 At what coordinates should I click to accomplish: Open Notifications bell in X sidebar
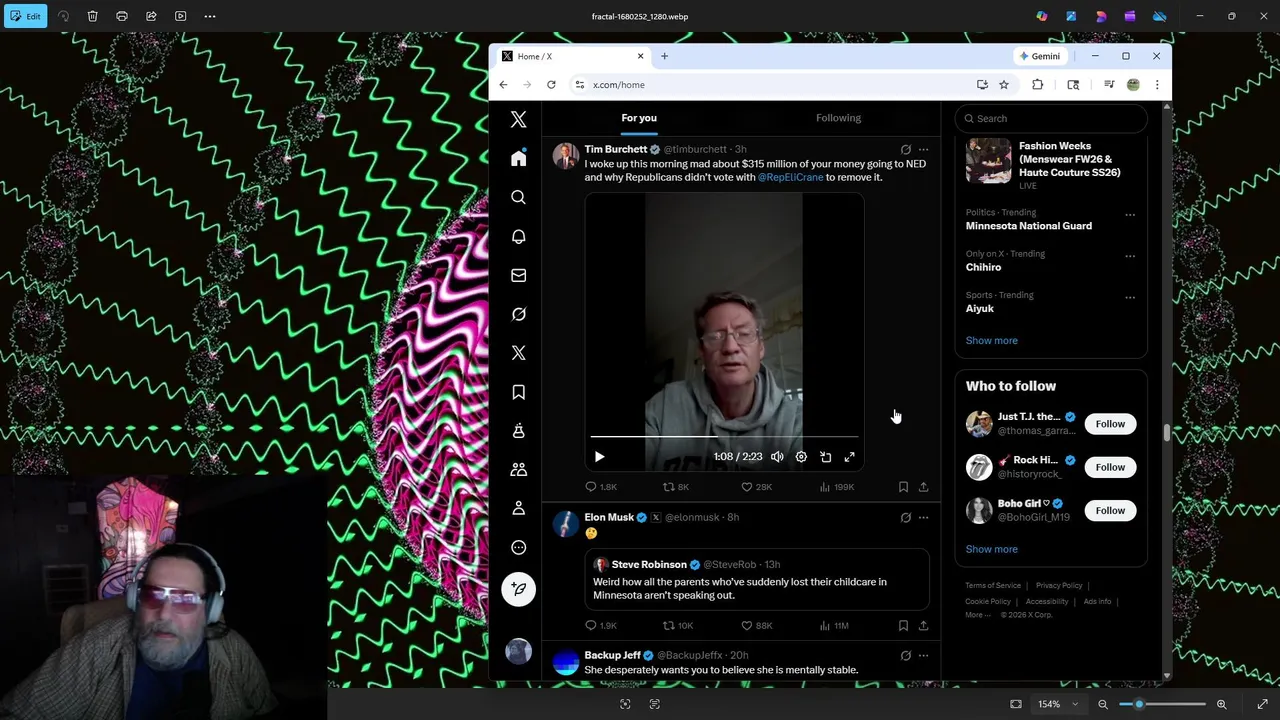tap(518, 236)
